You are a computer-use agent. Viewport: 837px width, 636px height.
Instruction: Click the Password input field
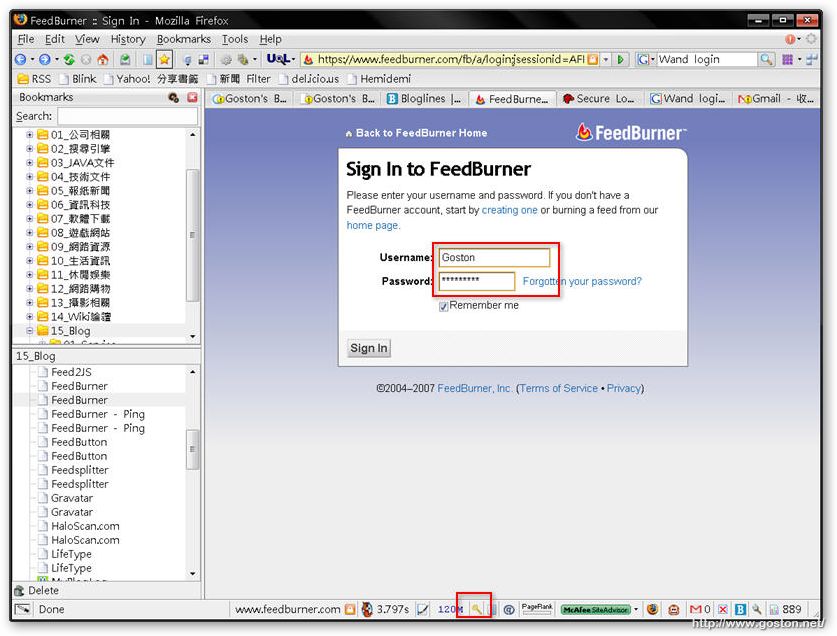tap(477, 281)
